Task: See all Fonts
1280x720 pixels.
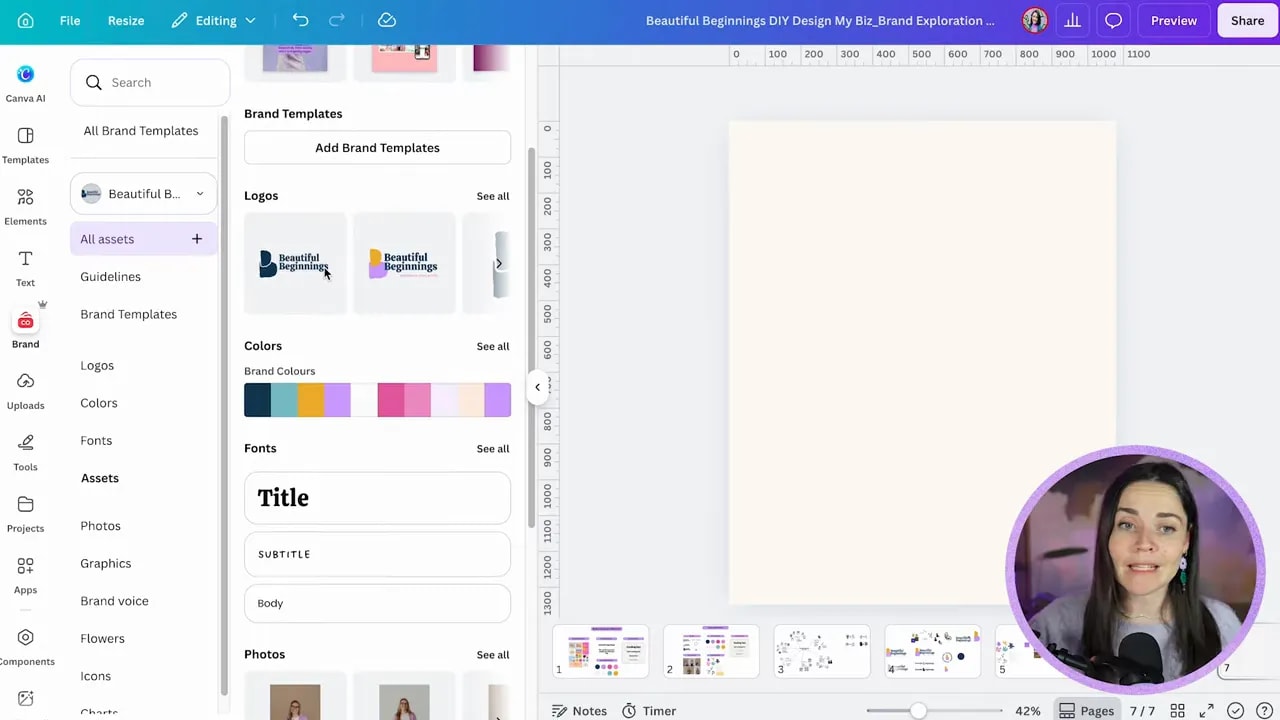Action: pyautogui.click(x=492, y=449)
